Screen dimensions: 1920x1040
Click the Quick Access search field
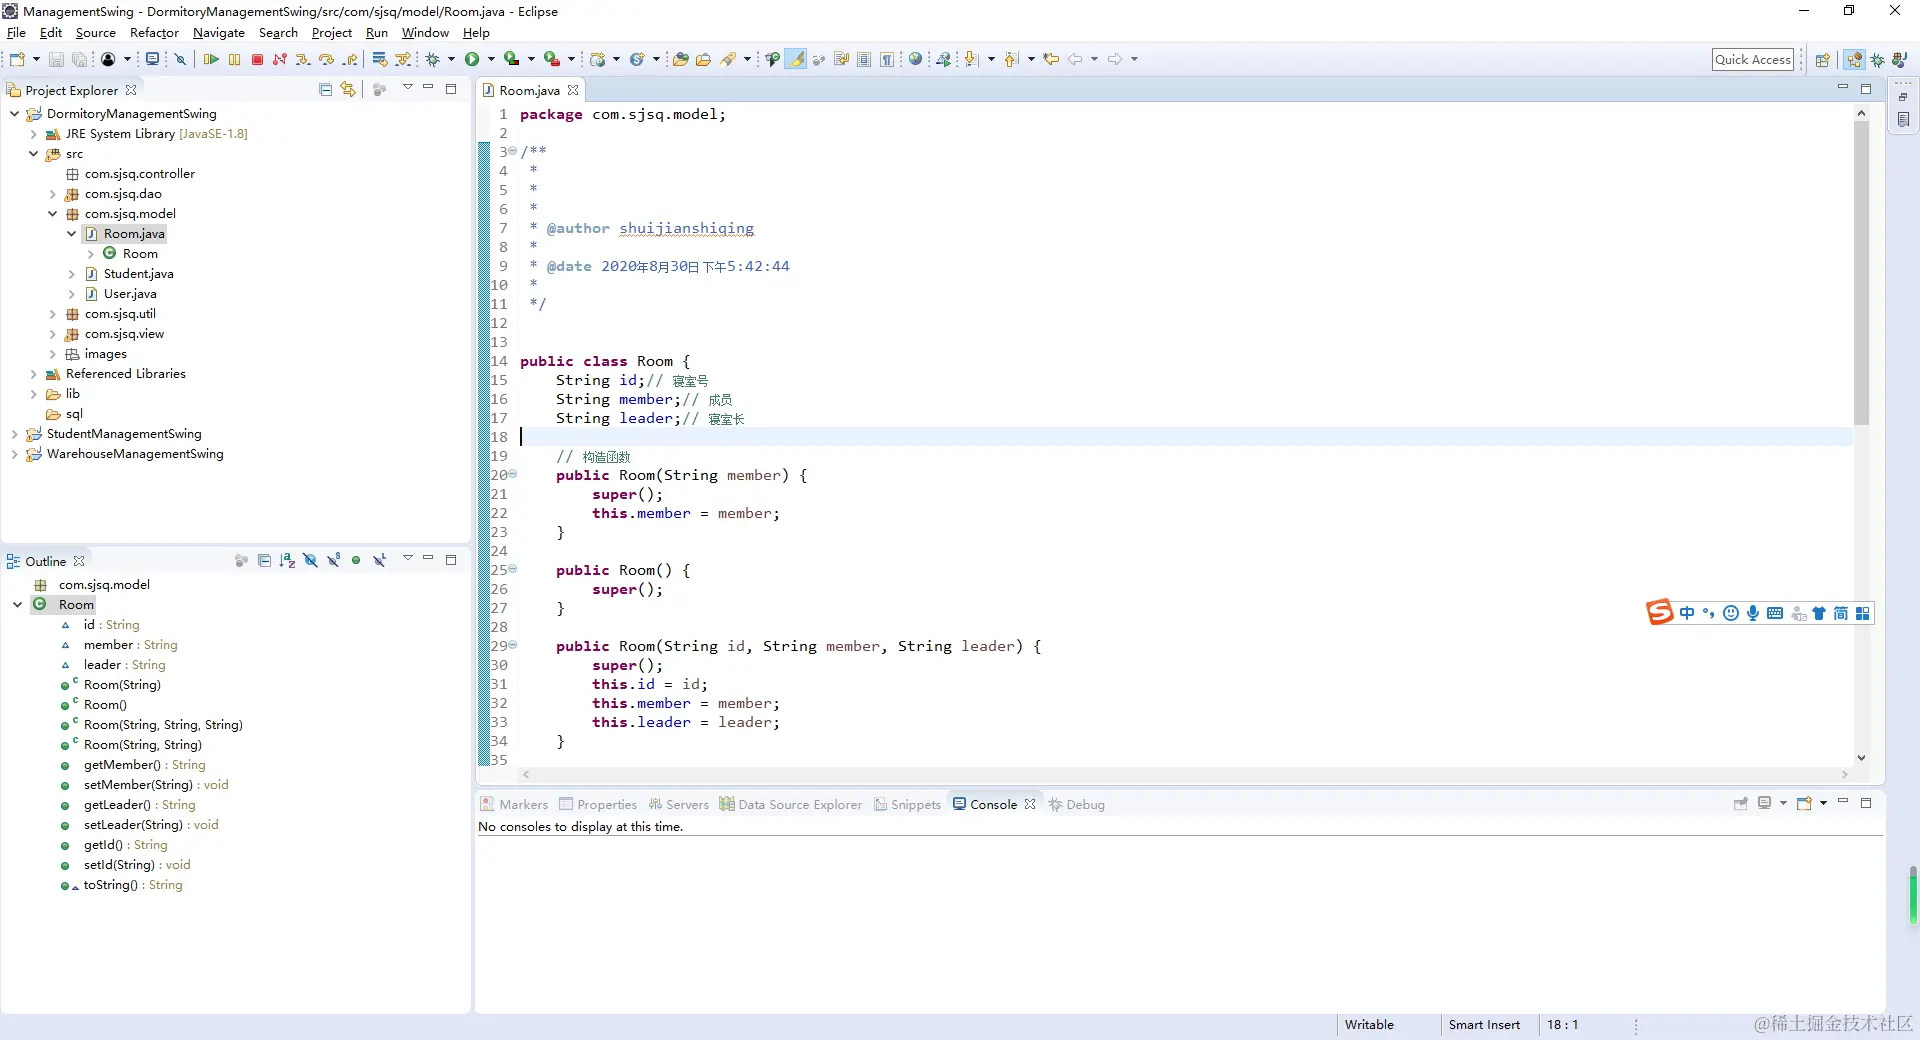click(1753, 60)
